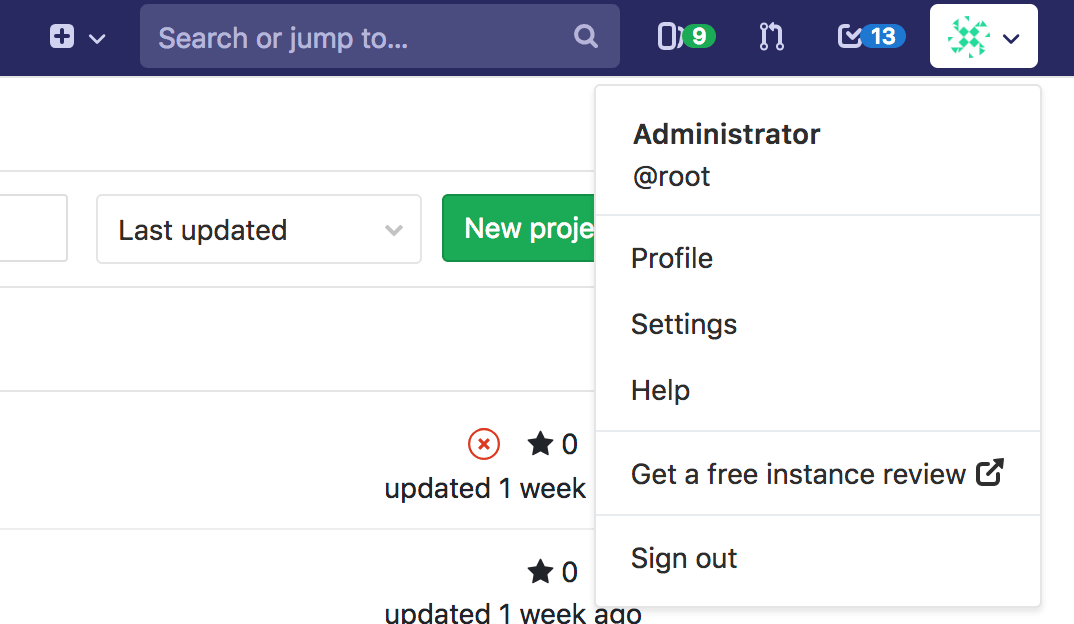Open the Last updated sort dropdown
The width and height of the screenshot is (1074, 624).
[x=258, y=229]
